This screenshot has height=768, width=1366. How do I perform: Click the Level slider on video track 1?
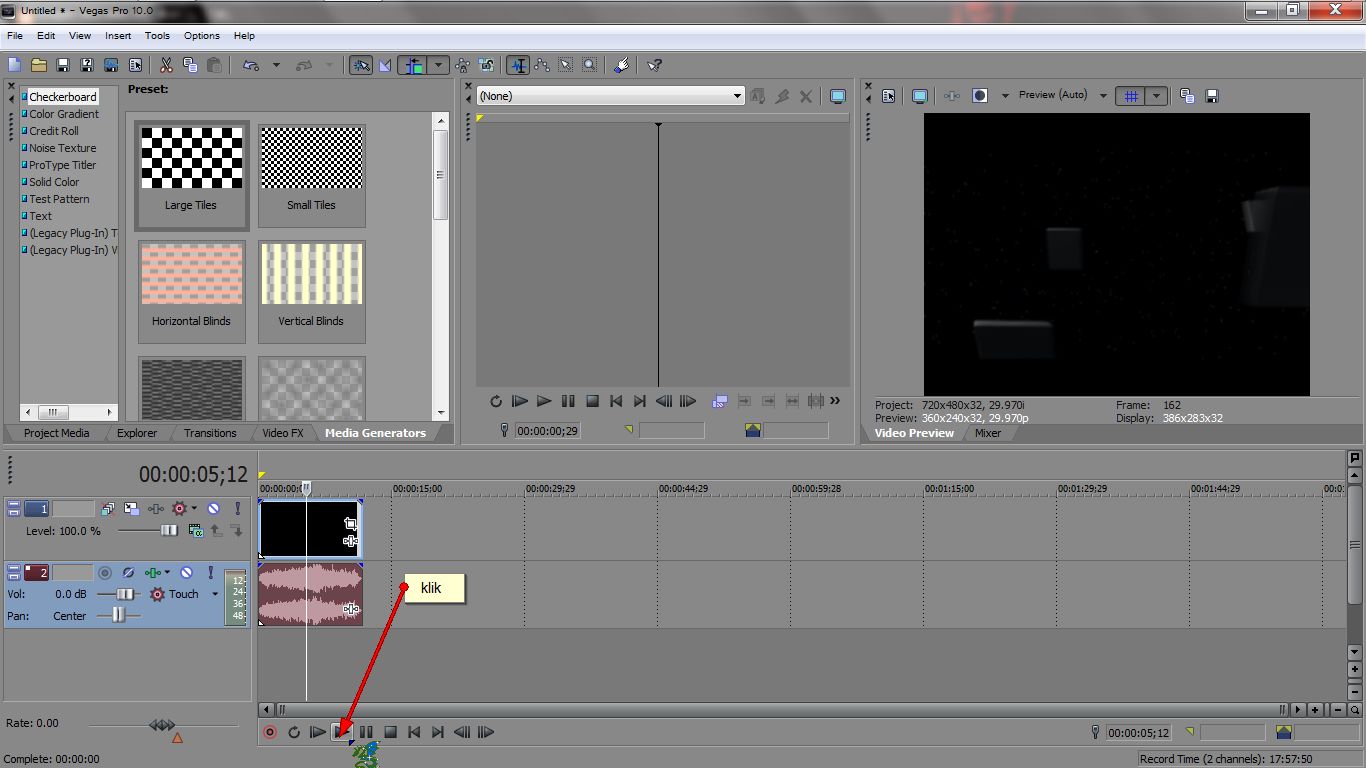pos(169,530)
